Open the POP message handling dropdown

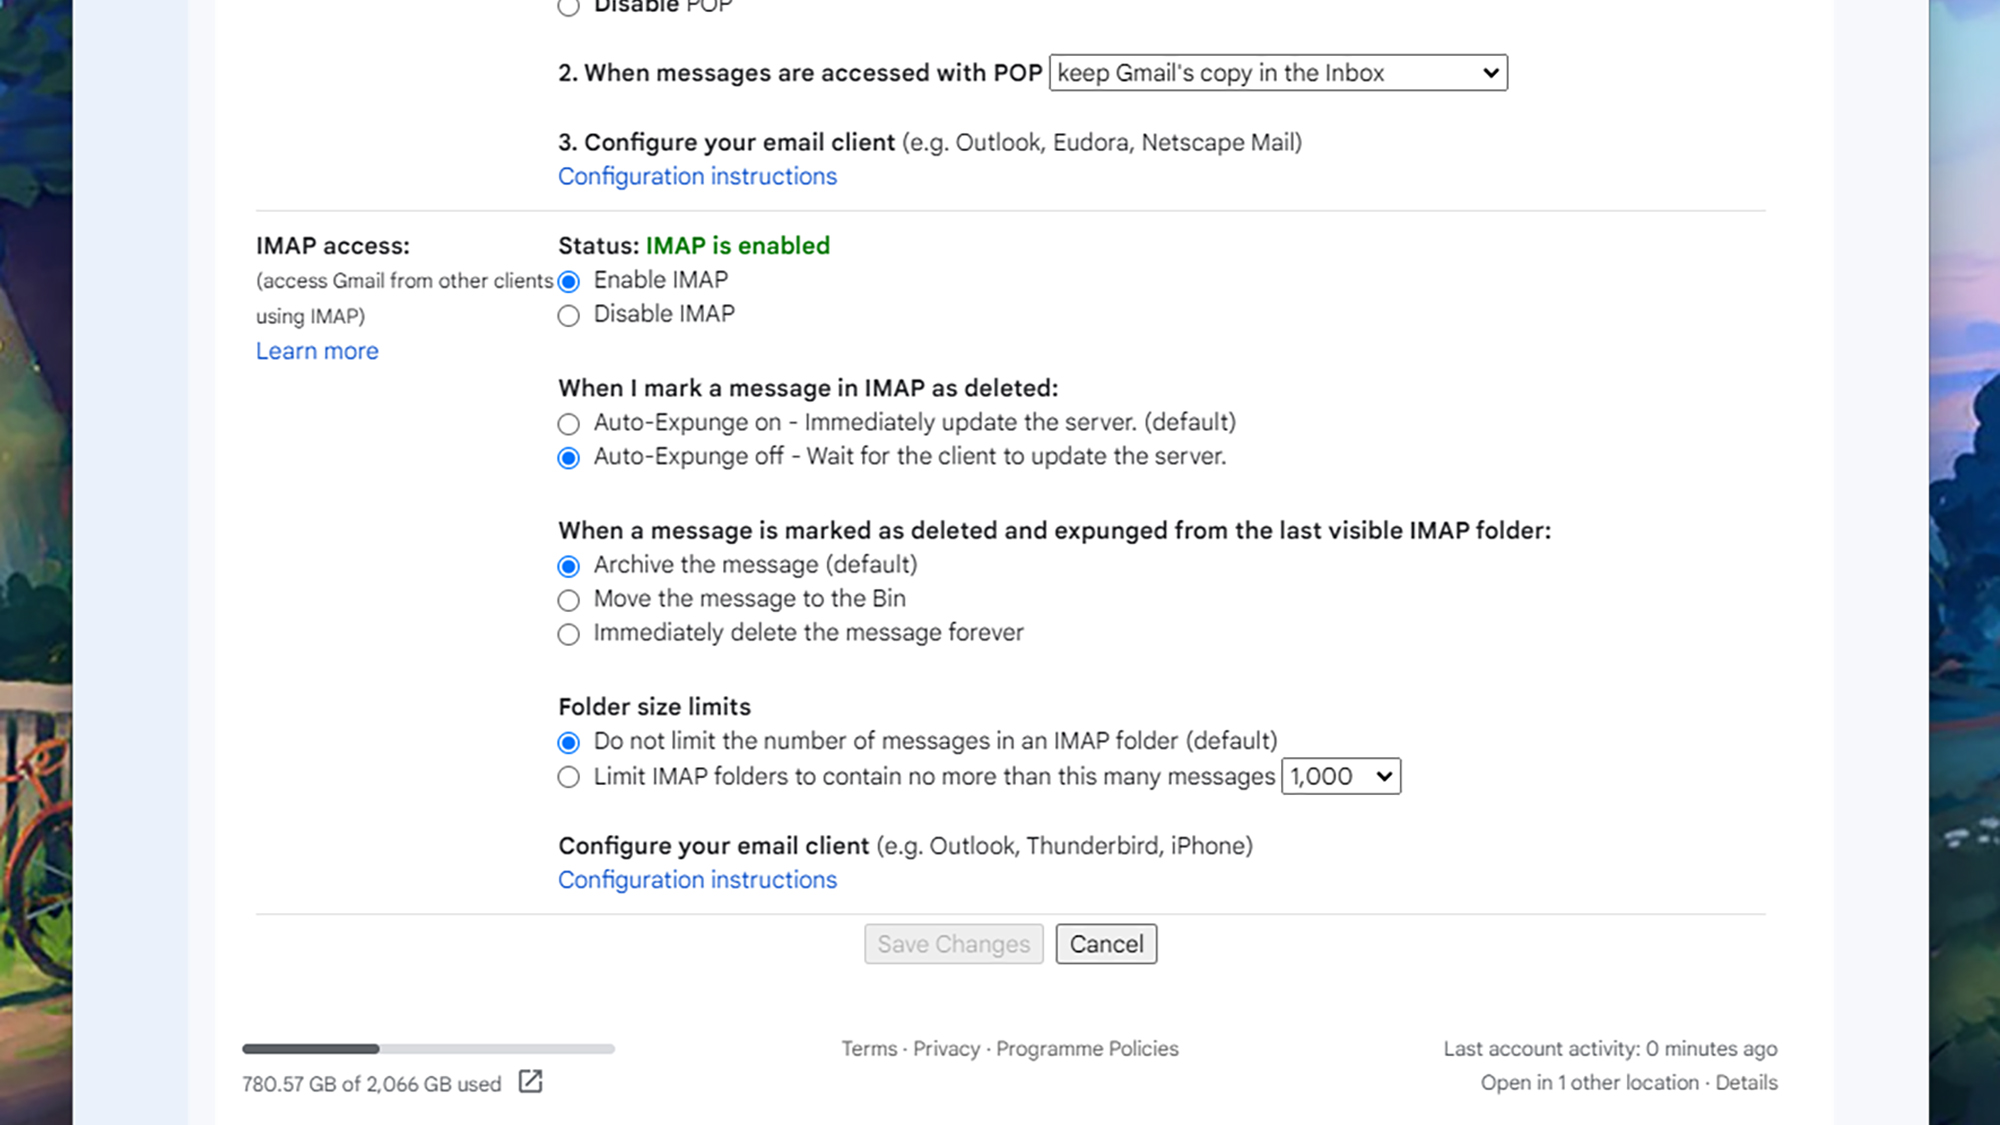coord(1277,73)
